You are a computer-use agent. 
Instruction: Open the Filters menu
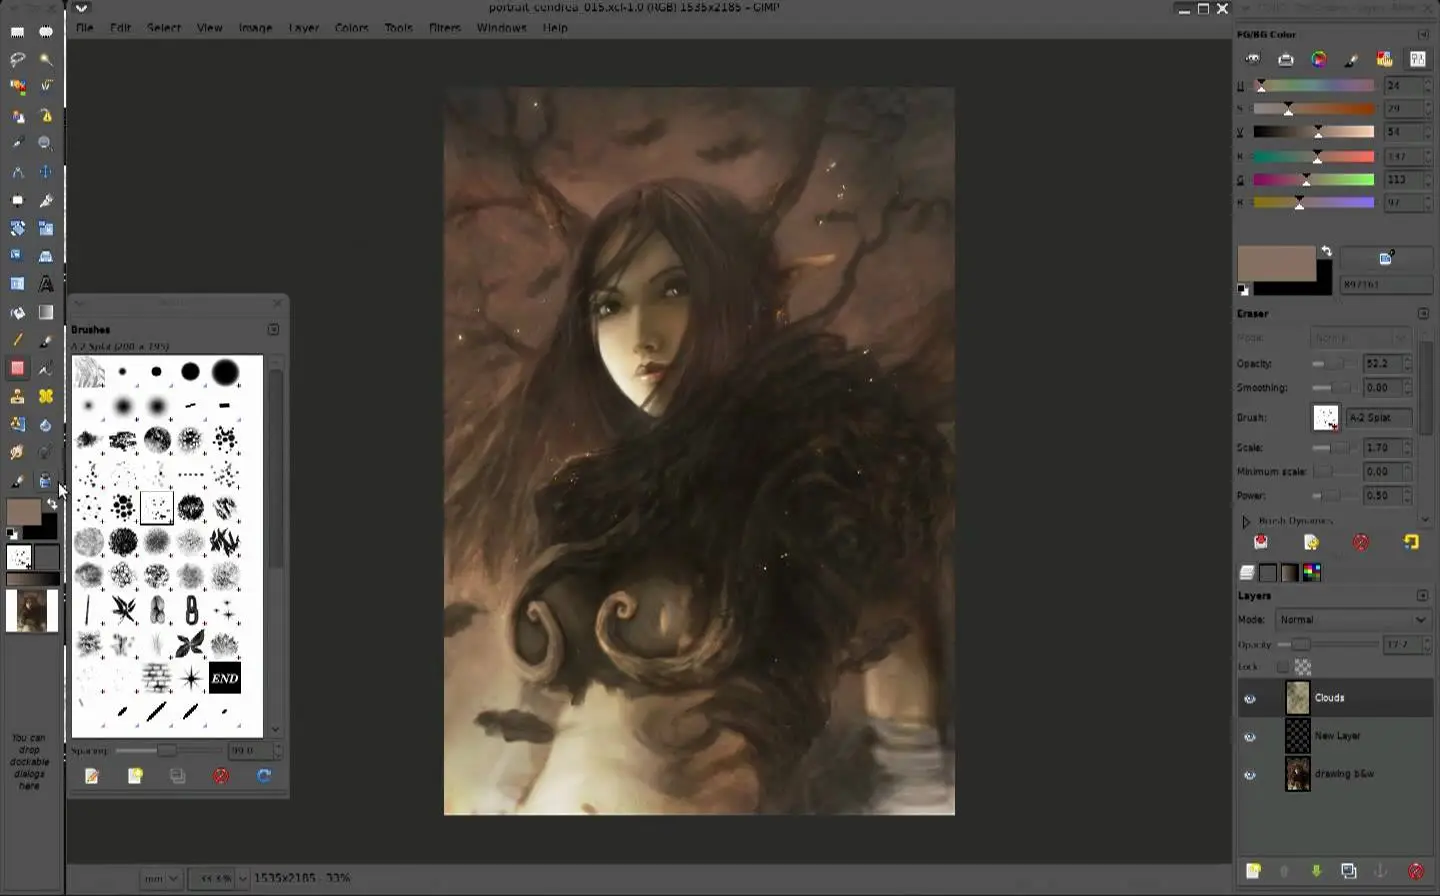tap(445, 28)
